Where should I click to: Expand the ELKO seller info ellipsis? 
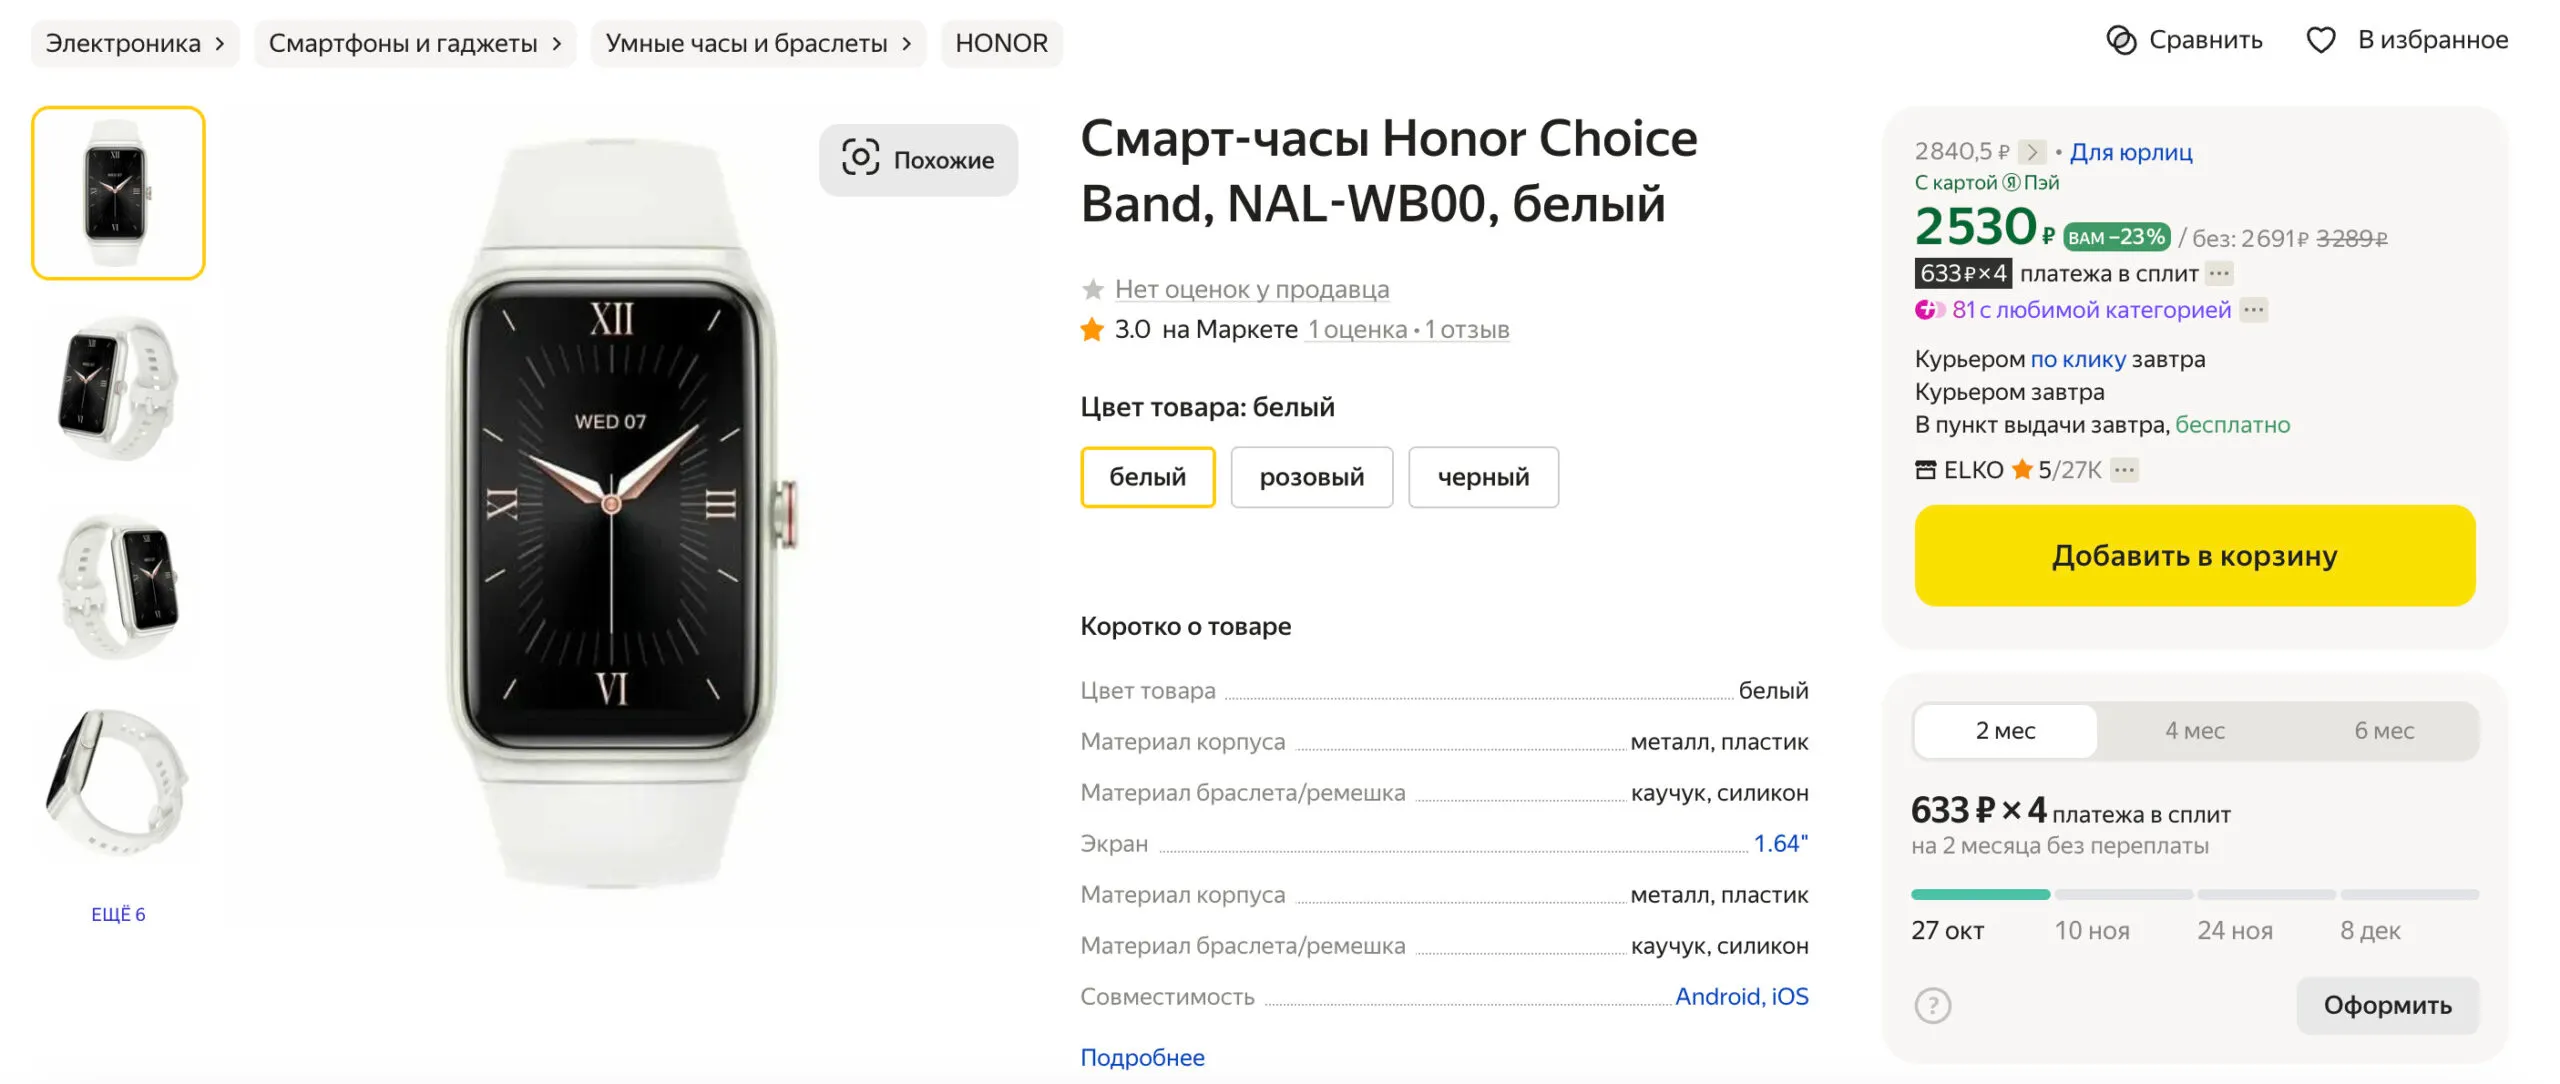click(2124, 469)
